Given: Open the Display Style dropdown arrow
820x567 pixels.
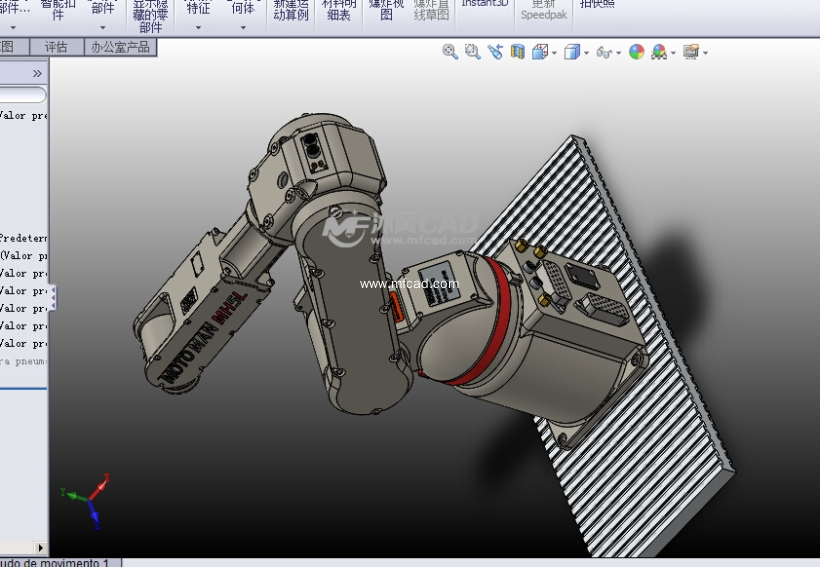Looking at the screenshot, I should [x=586, y=53].
